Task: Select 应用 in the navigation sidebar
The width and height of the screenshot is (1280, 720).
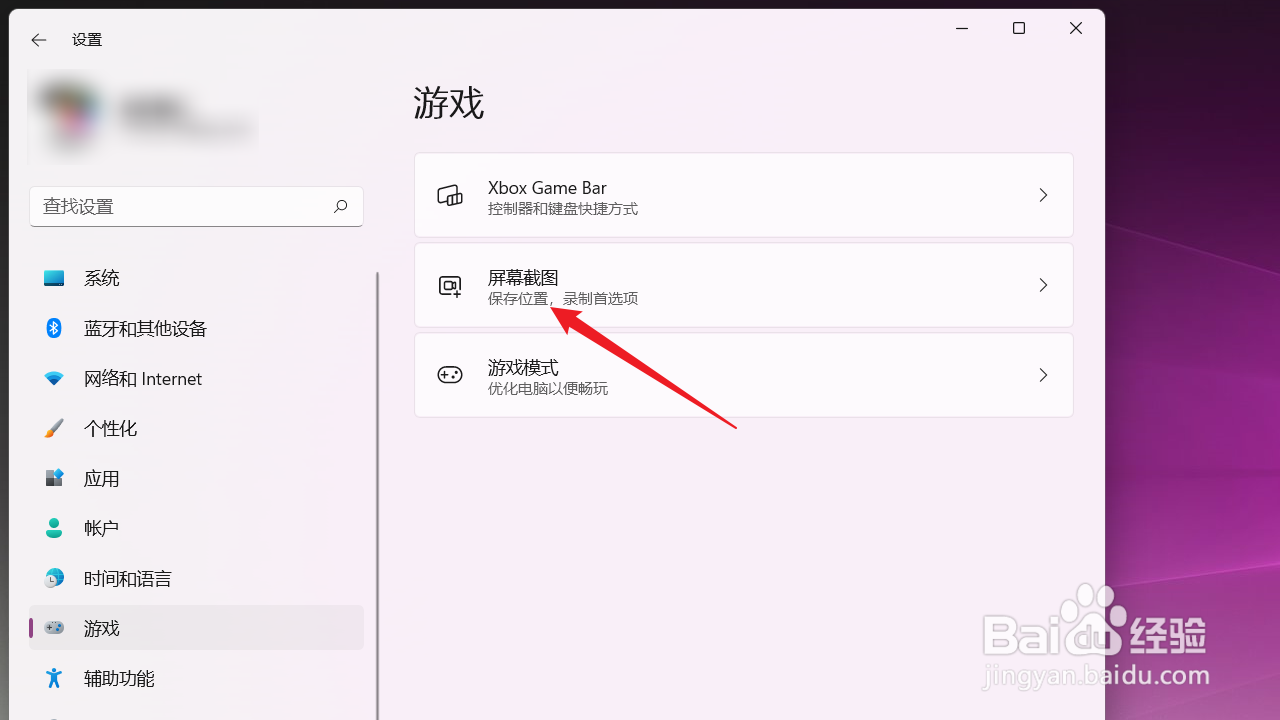Action: pos(100,478)
